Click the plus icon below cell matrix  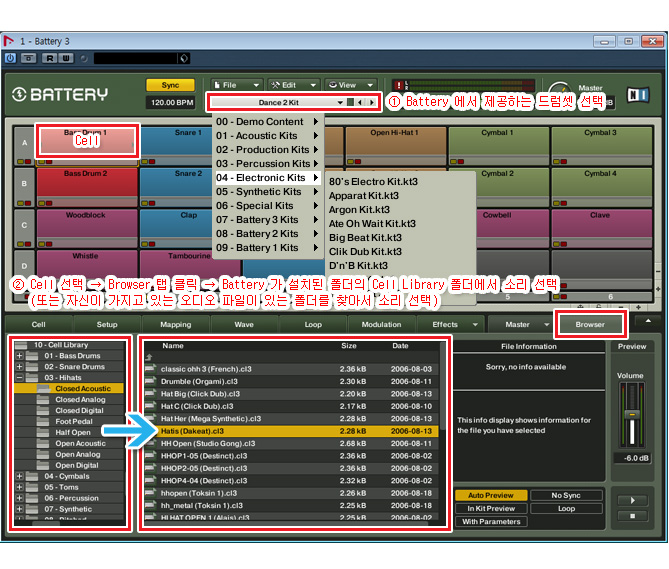[638, 307]
